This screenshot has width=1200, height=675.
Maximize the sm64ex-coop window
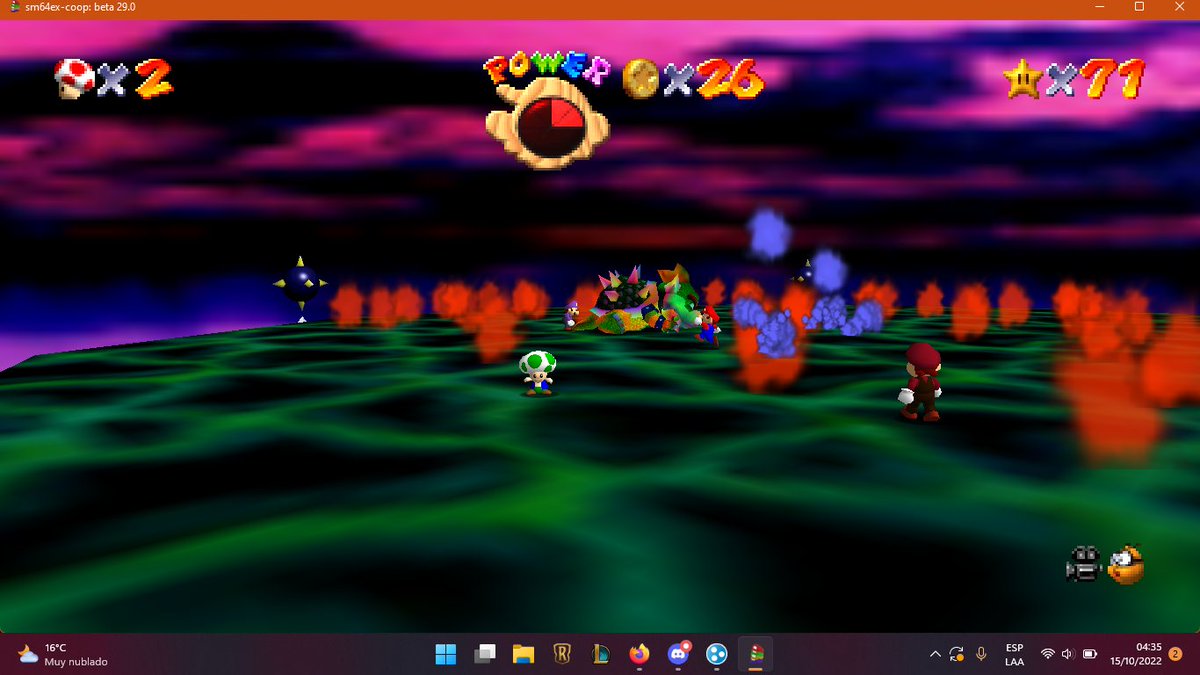coord(1139,6)
